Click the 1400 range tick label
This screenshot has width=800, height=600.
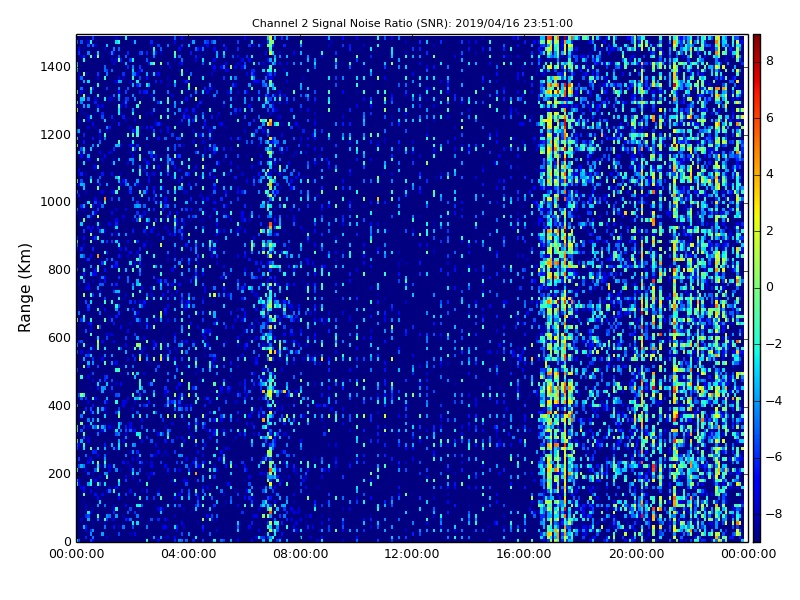(56, 67)
